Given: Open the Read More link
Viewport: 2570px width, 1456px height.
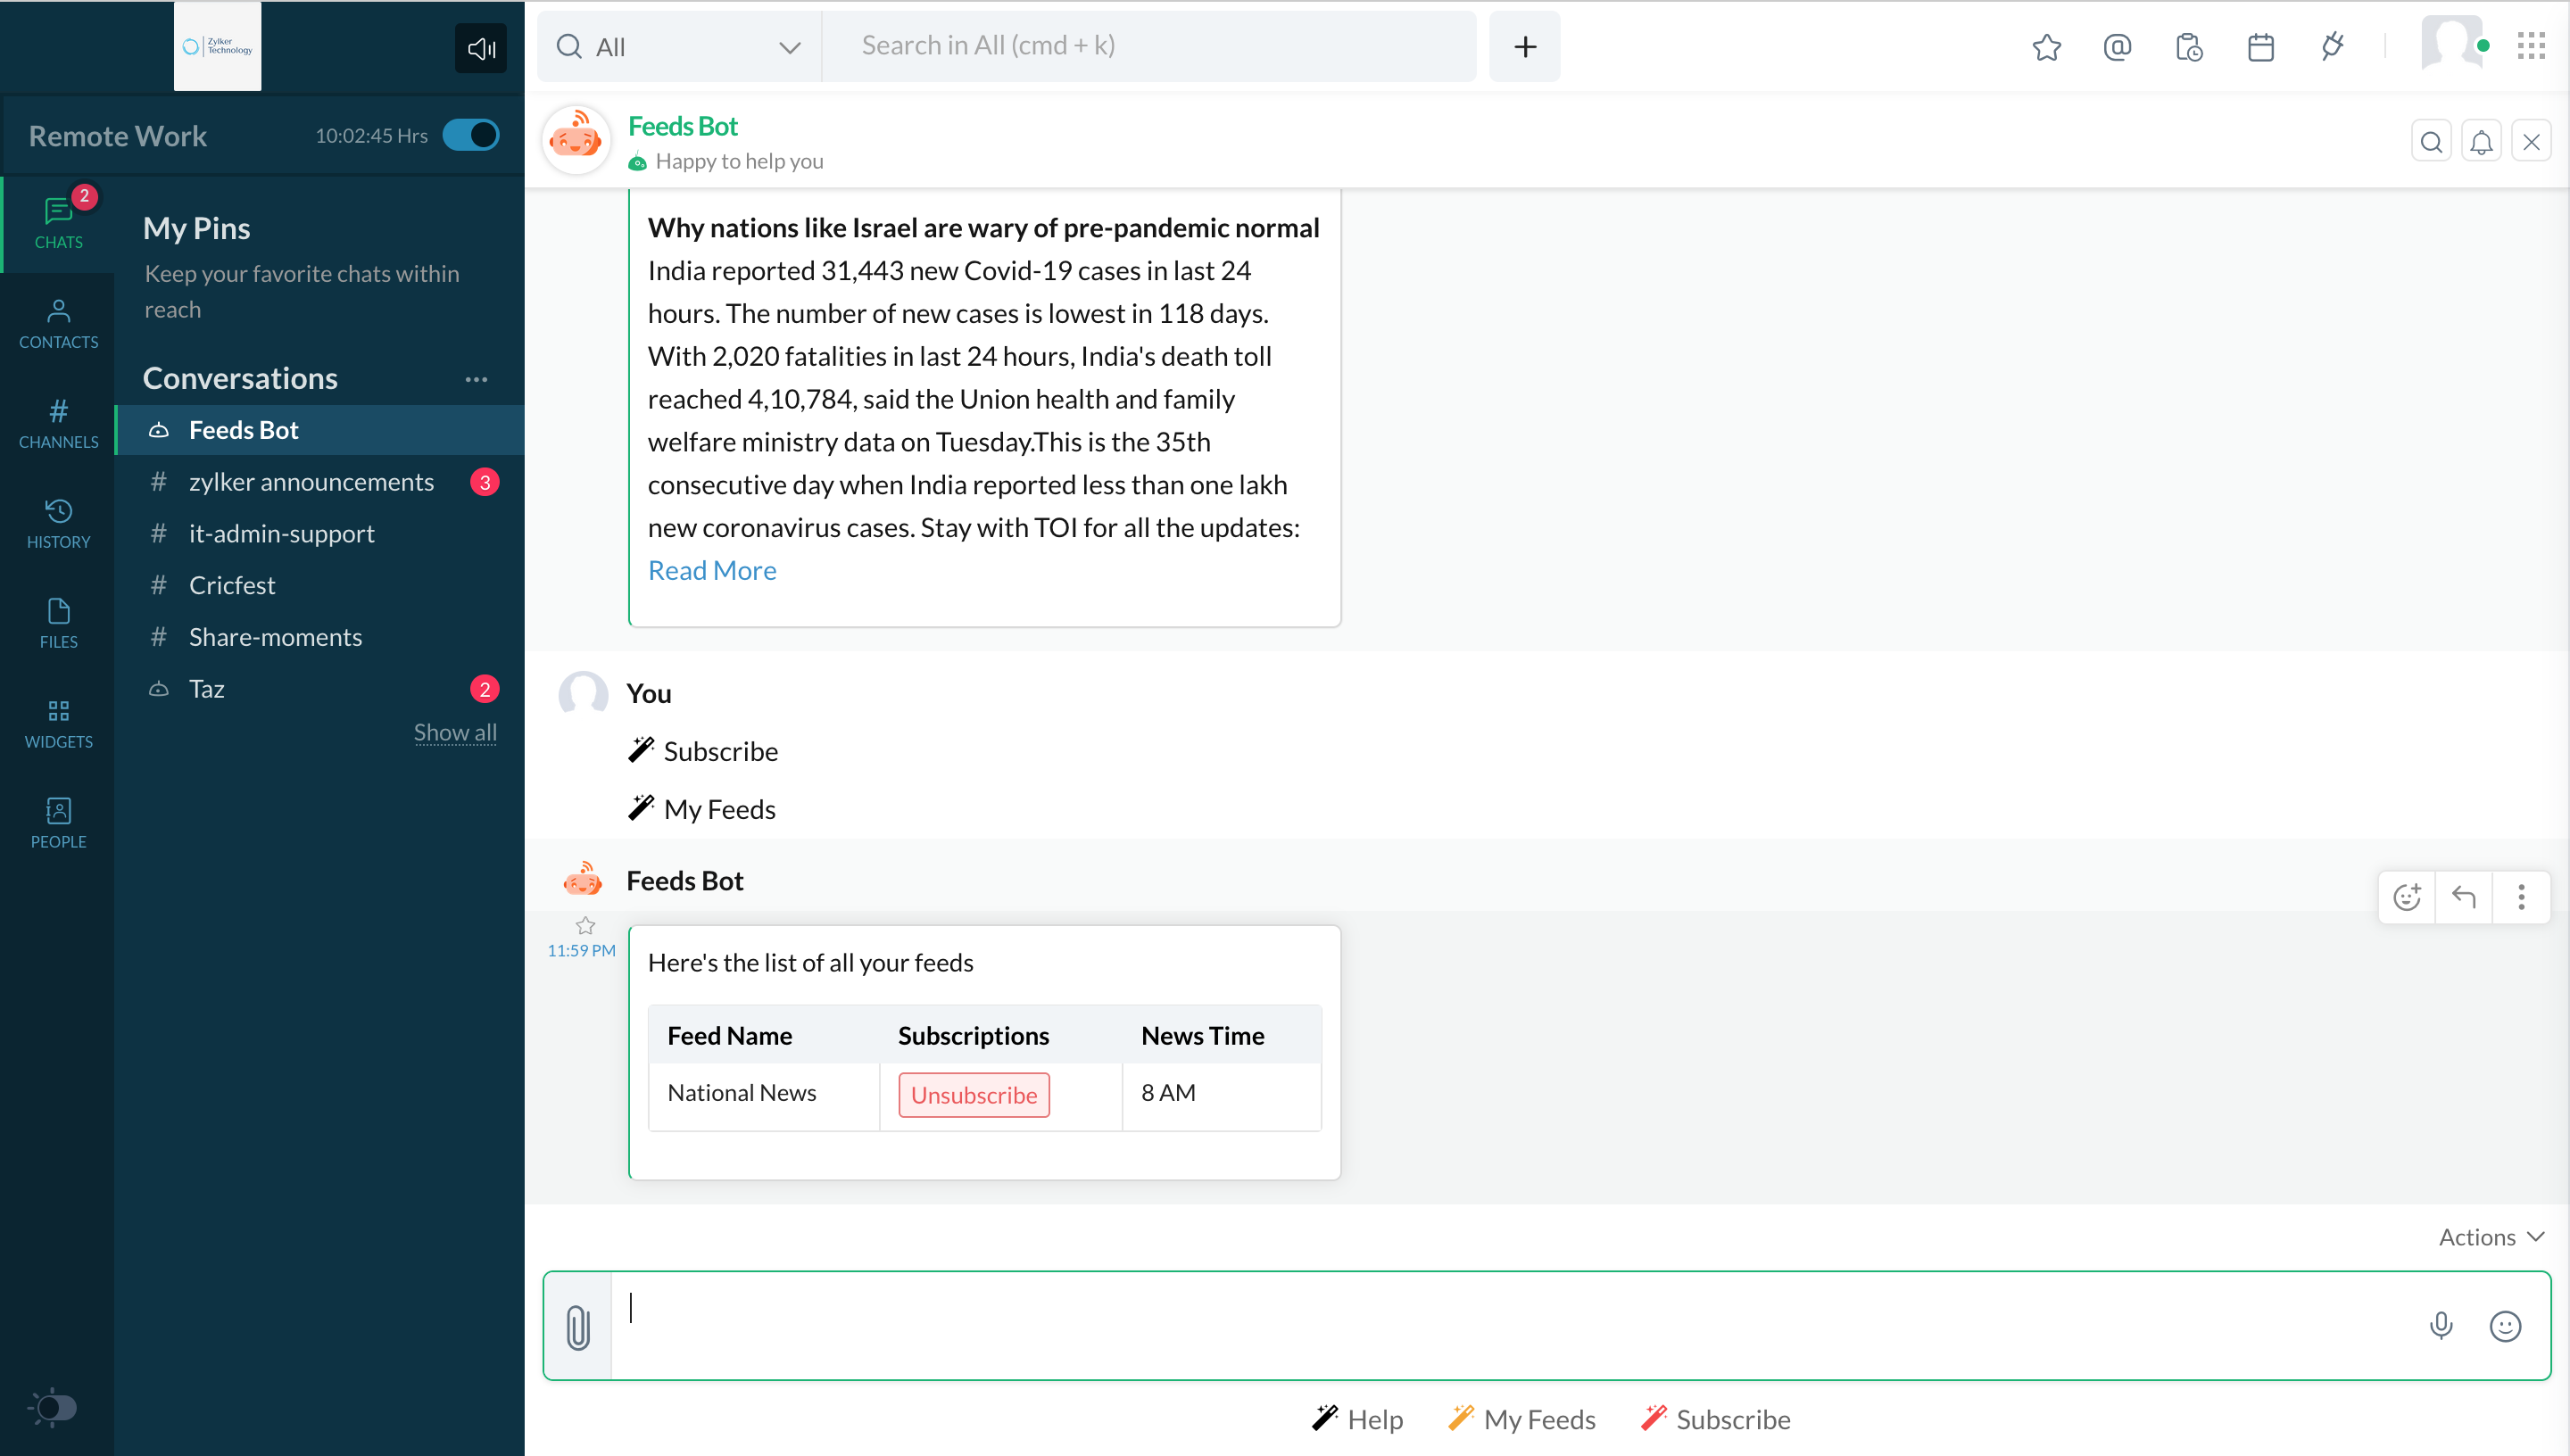Looking at the screenshot, I should pyautogui.click(x=712, y=570).
